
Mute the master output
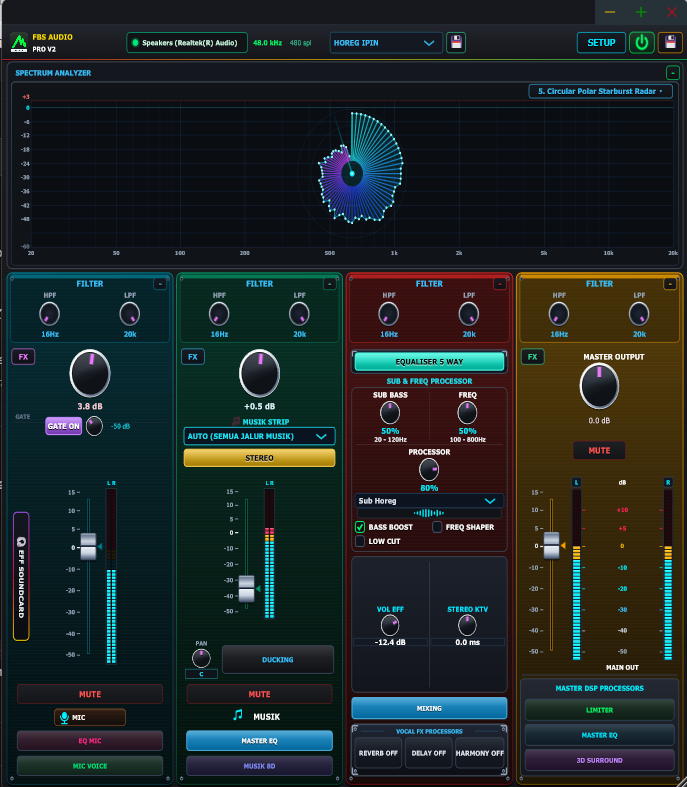point(599,450)
